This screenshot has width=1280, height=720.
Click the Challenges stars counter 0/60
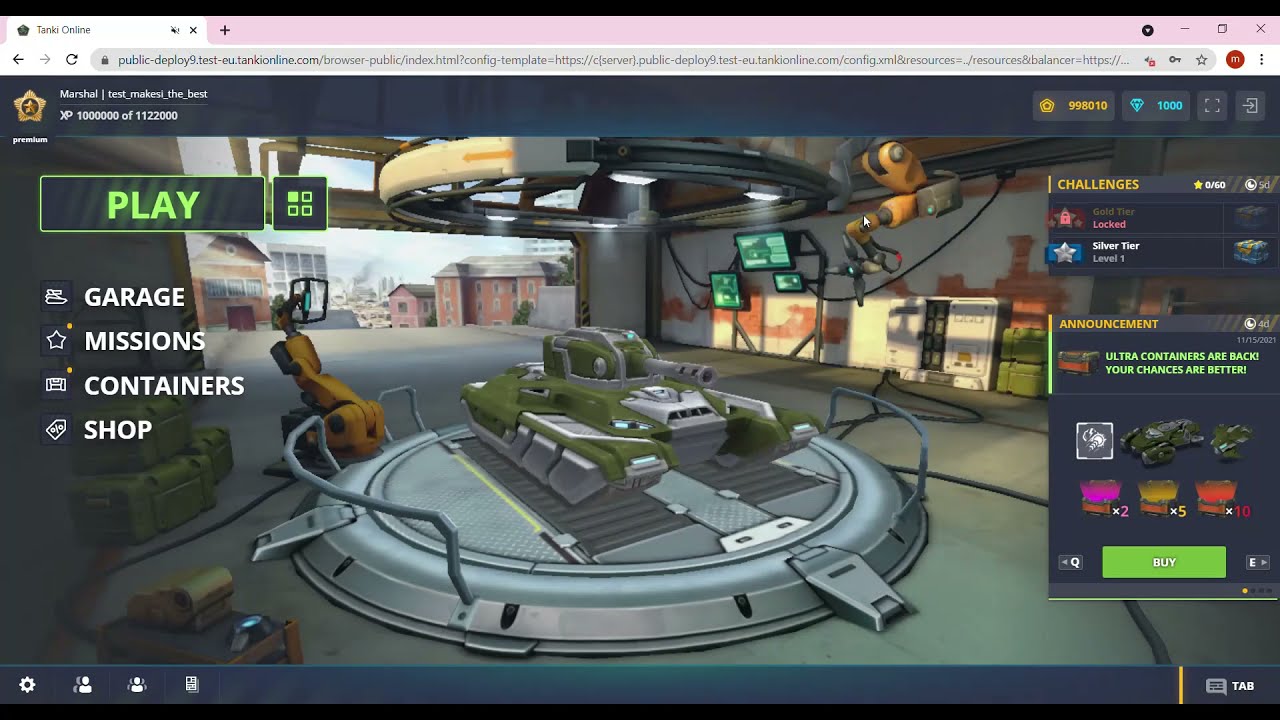tap(1209, 185)
